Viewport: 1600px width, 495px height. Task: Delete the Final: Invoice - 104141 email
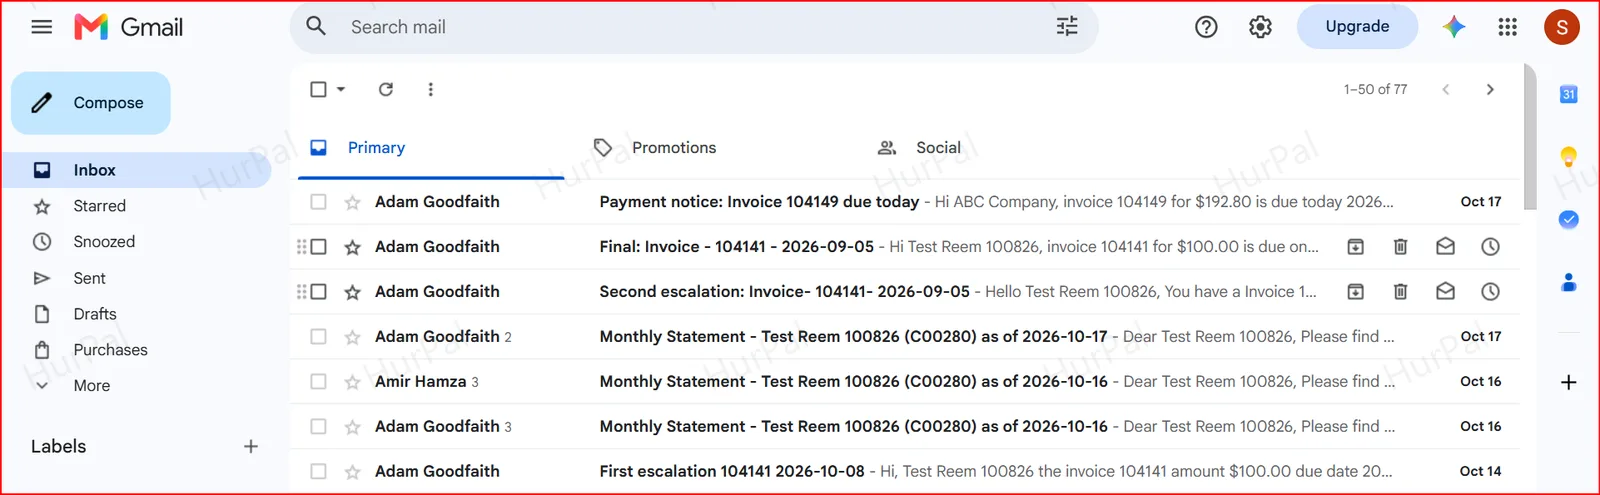[x=1400, y=246]
